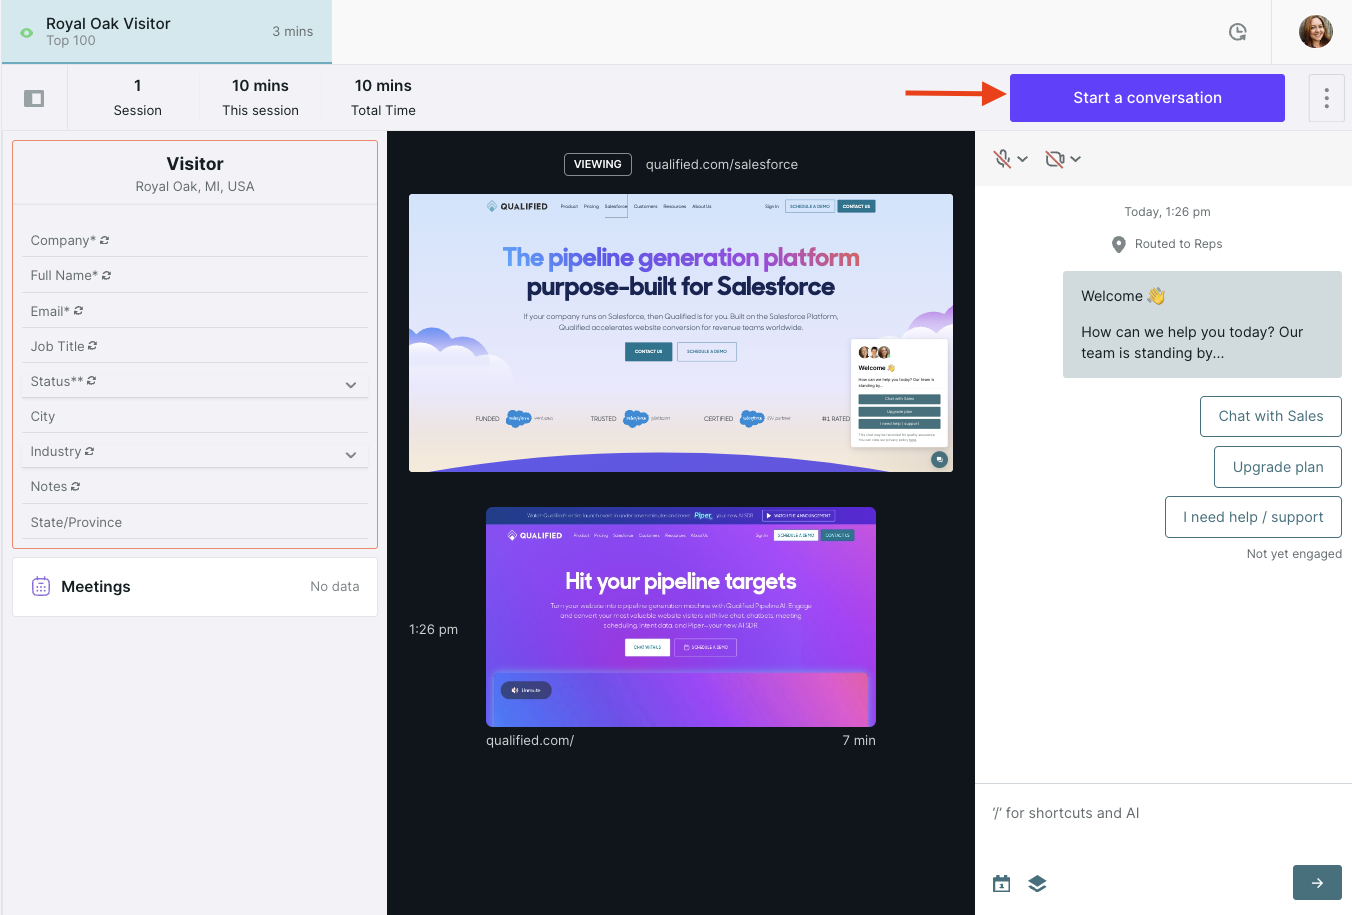The width and height of the screenshot is (1352, 915).
Task: Click the sync icon next to Email
Action: 78,311
